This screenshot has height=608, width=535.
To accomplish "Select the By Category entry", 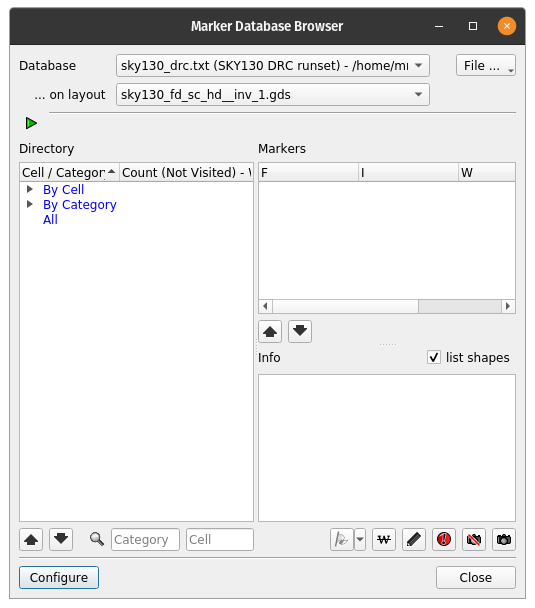I will [79, 205].
